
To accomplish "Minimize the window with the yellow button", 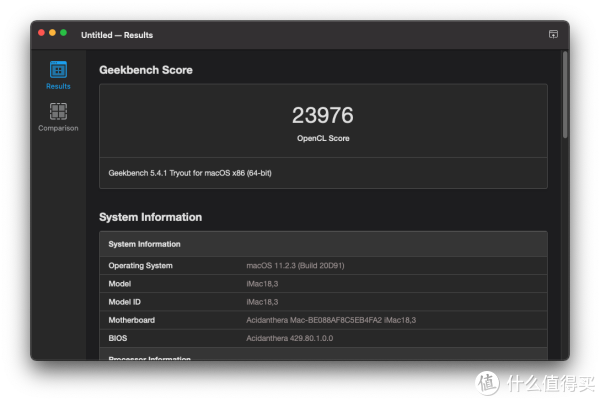I will [53, 33].
